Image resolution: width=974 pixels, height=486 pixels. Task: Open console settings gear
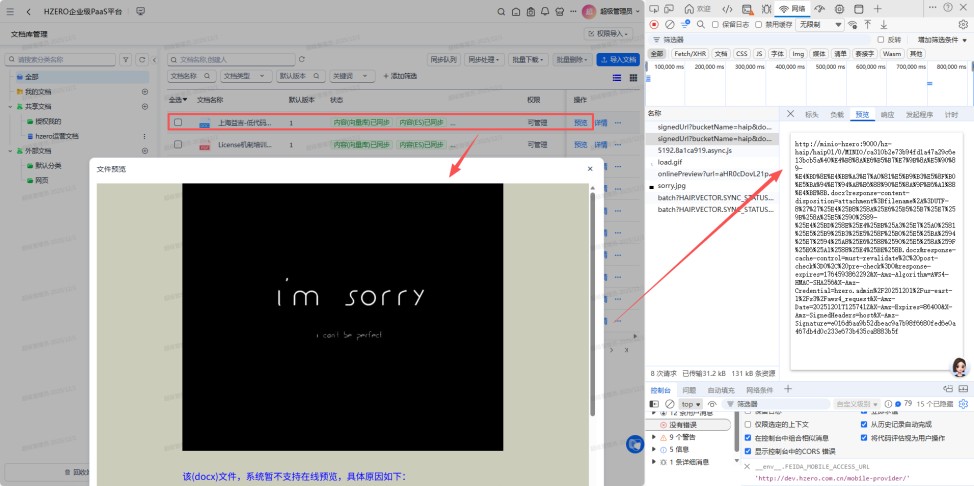coord(963,404)
